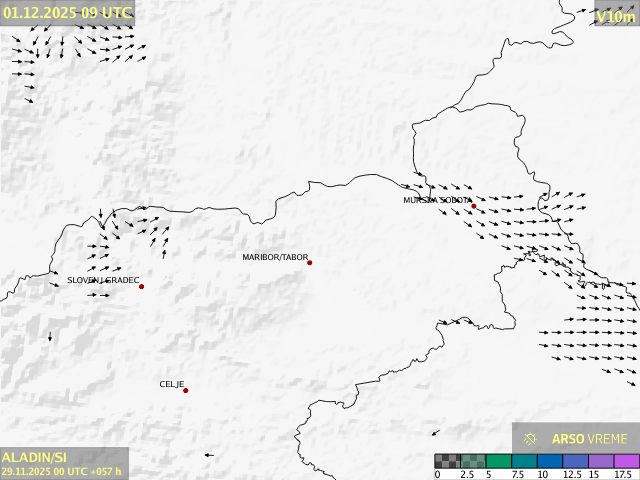Screen dimensions: 640x480
Task: Click the forecast run time 29.11.2025 text
Action: tap(62, 471)
